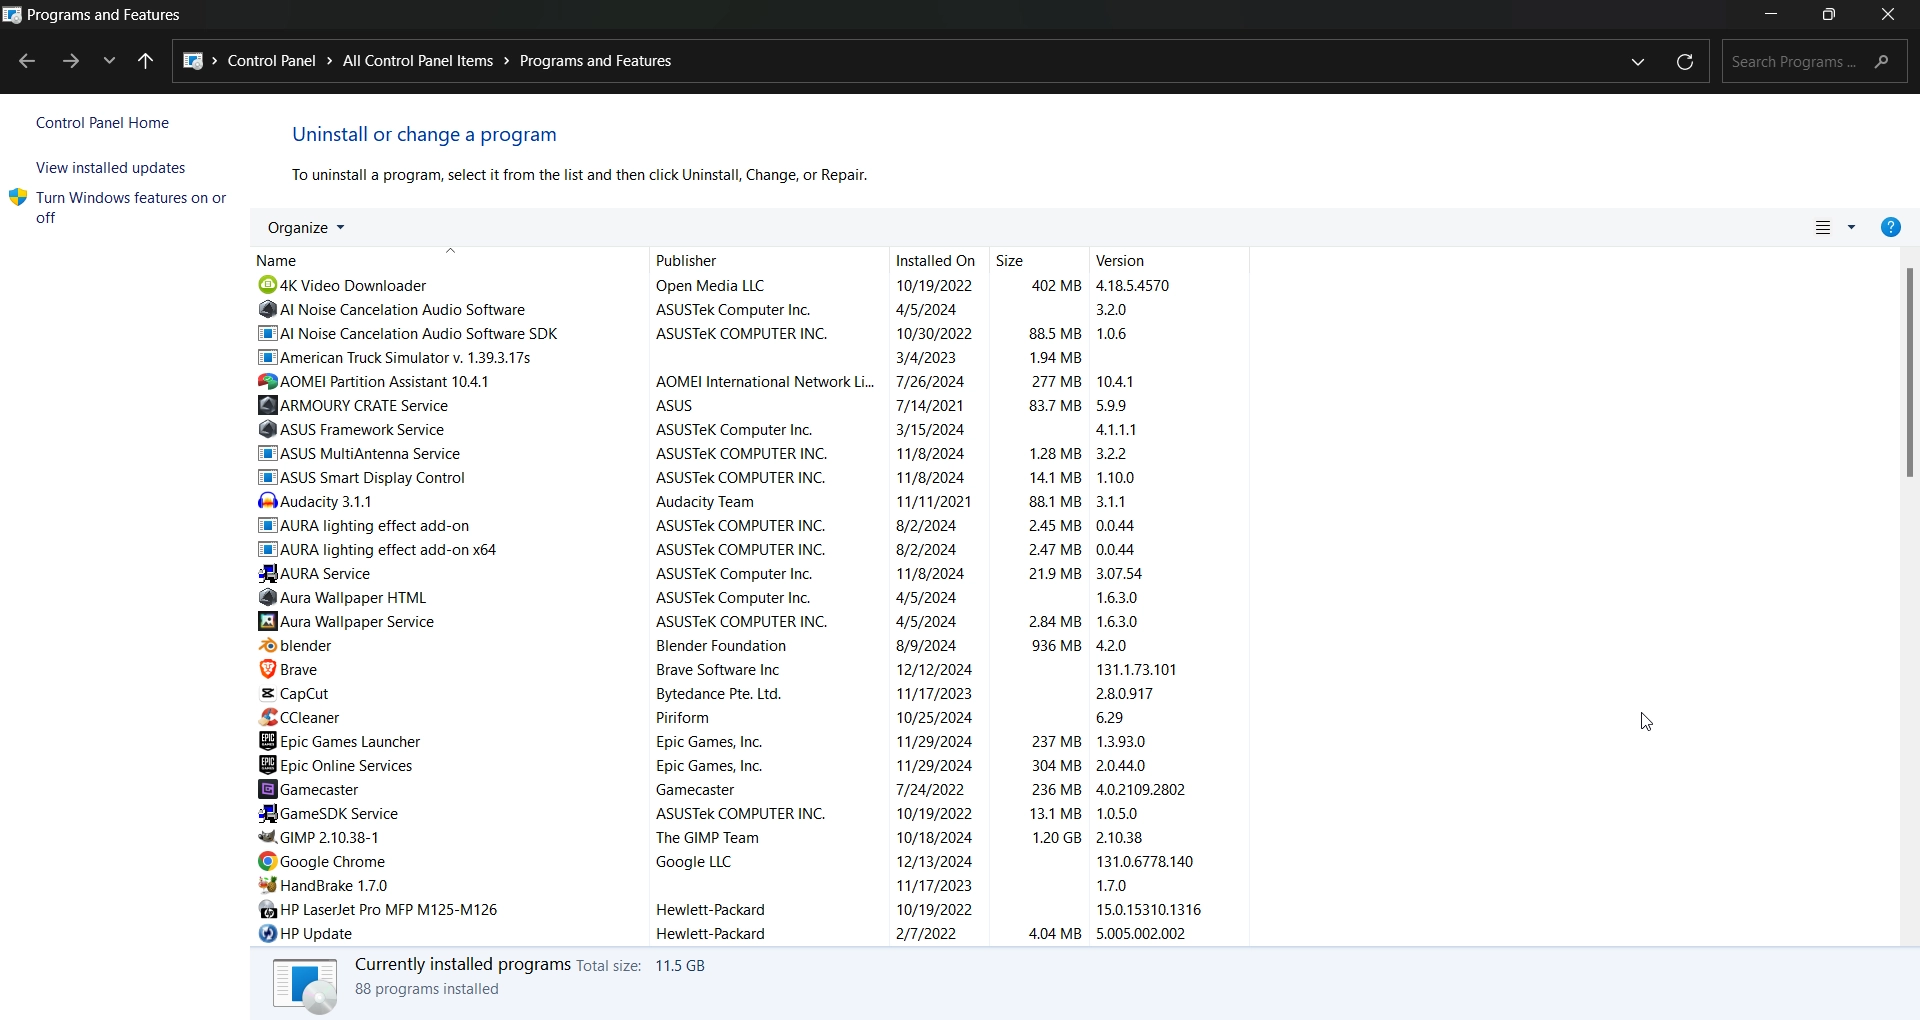Click The GIMP Team publisher cell
The image size is (1920, 1020).
707,838
